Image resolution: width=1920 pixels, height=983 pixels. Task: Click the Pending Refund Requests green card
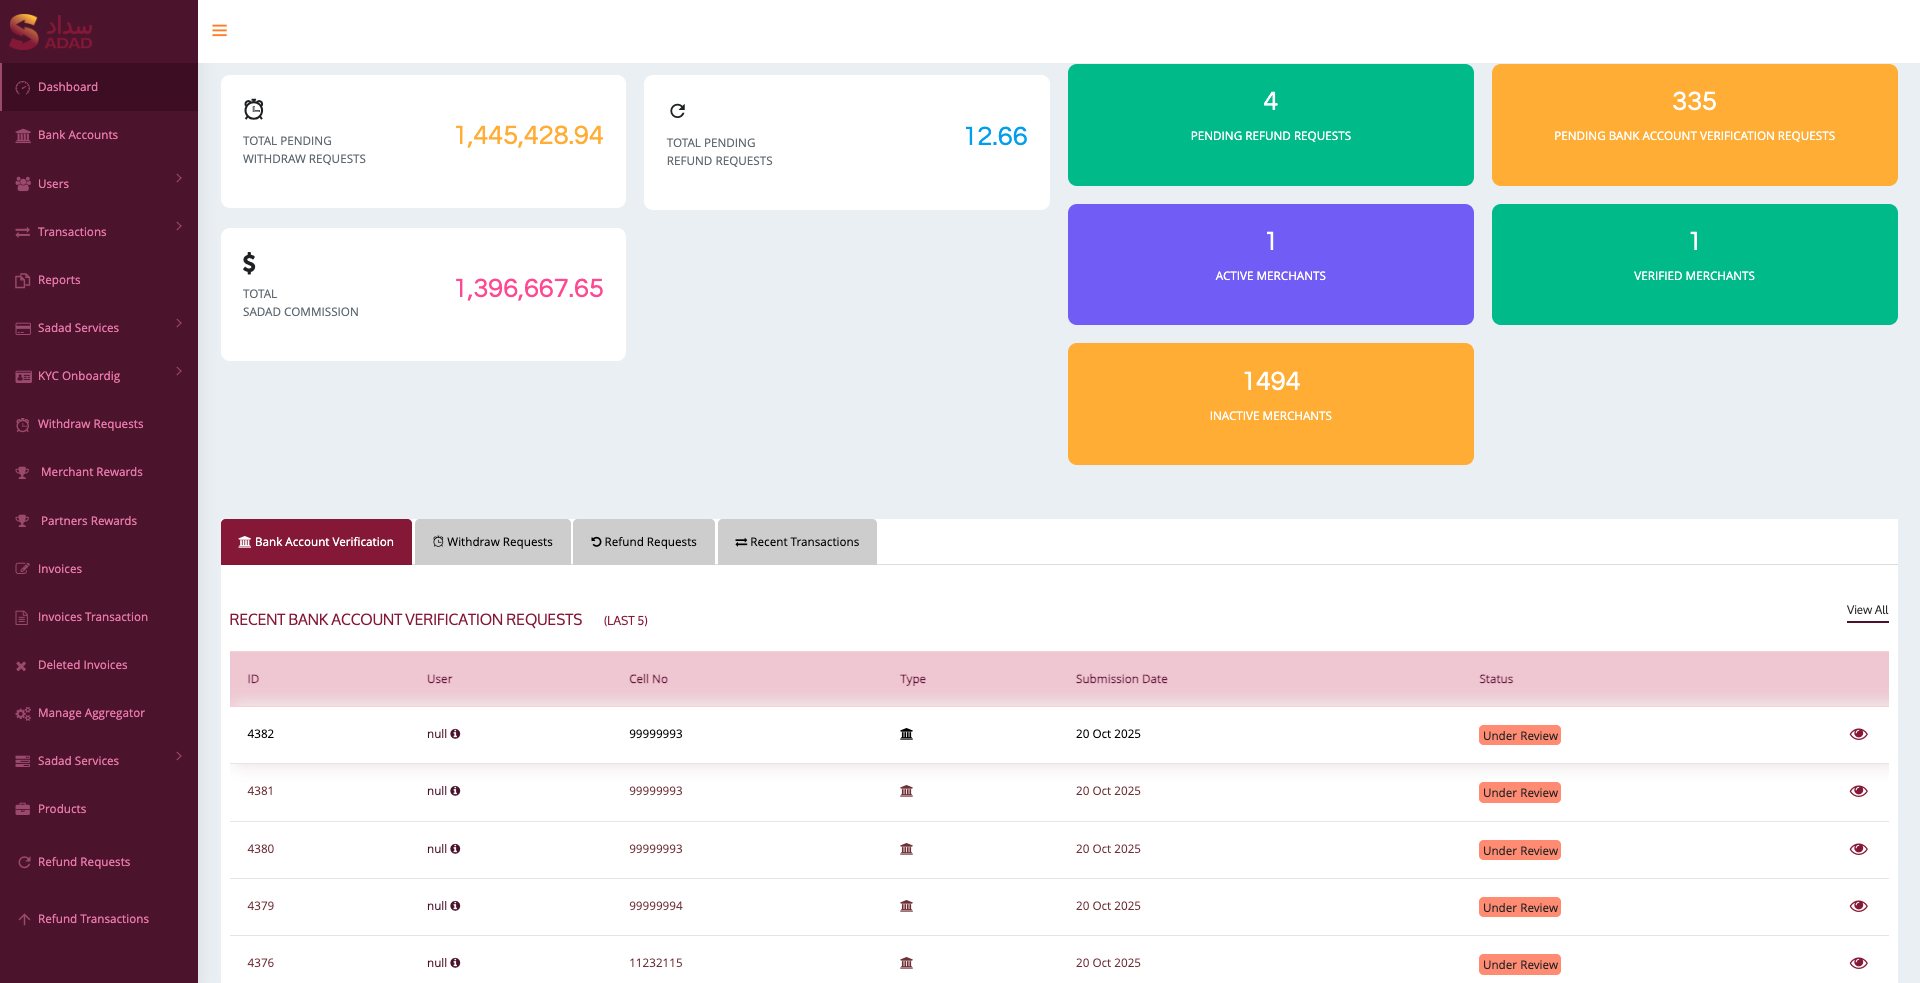[1270, 125]
